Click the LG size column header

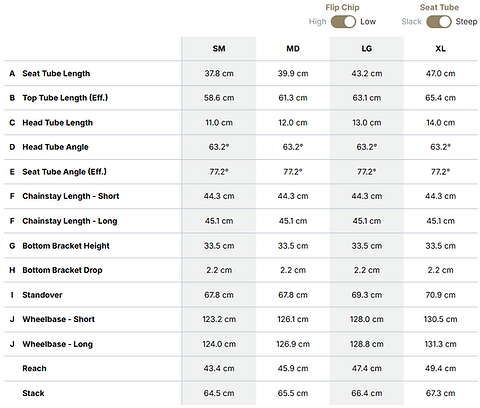pyautogui.click(x=367, y=49)
